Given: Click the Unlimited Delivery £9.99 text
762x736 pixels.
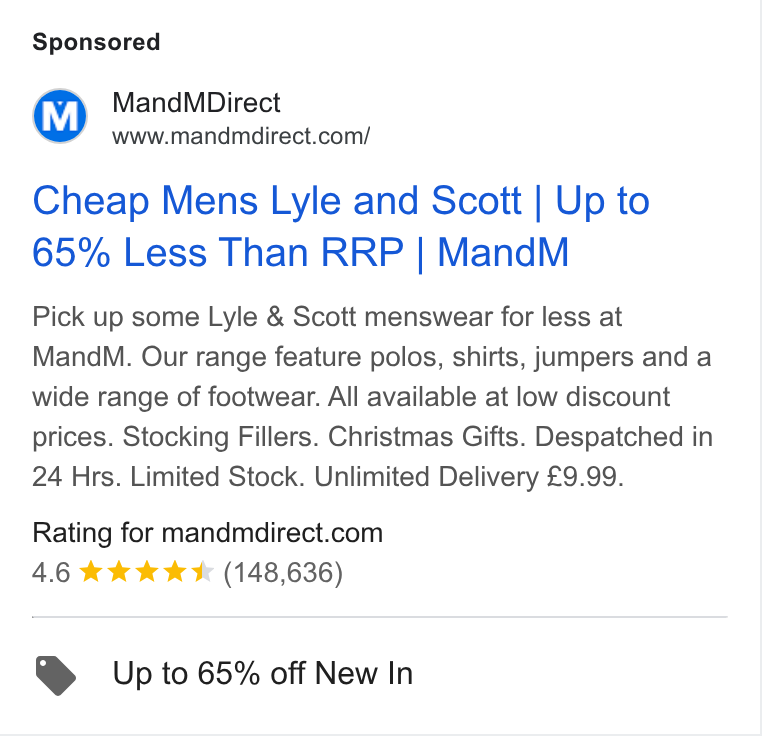Looking at the screenshot, I should point(469,476).
